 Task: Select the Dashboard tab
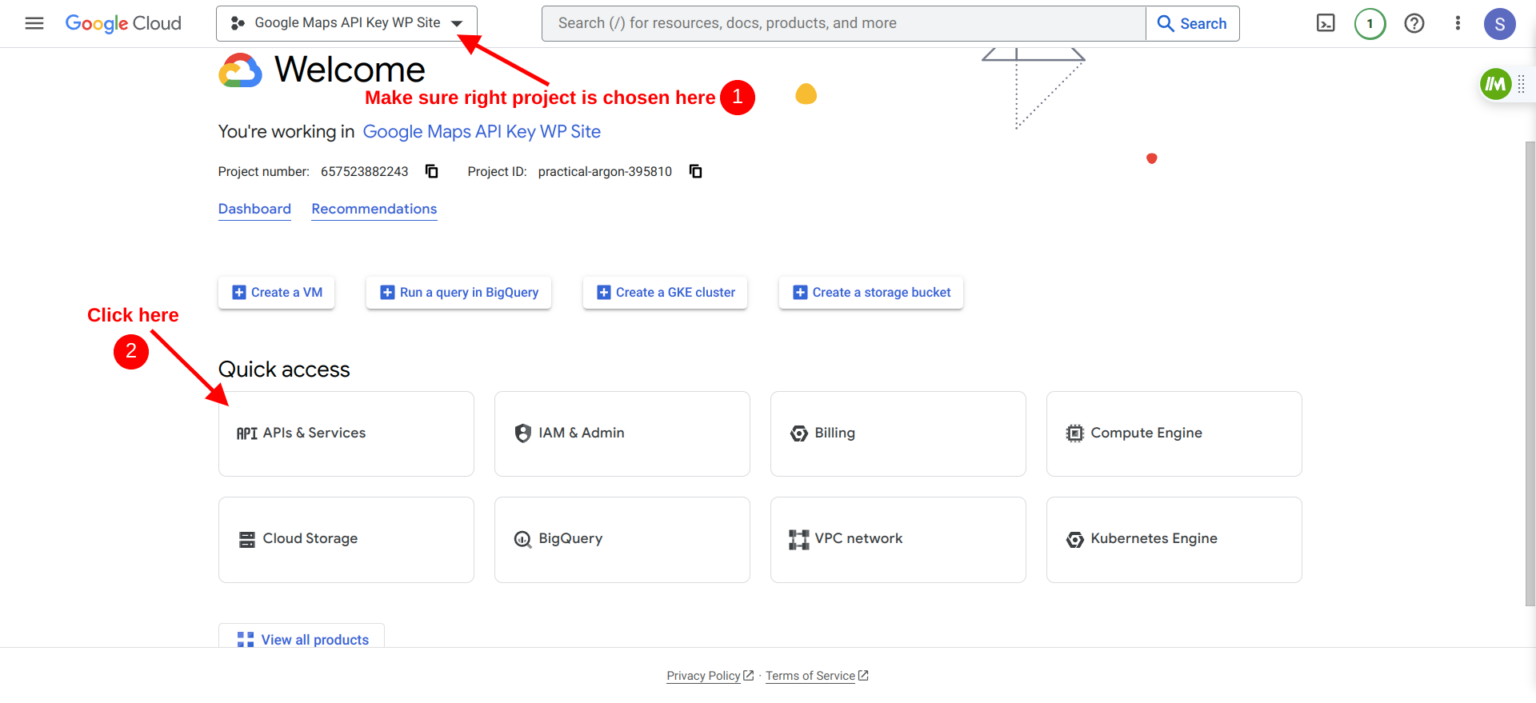[254, 208]
